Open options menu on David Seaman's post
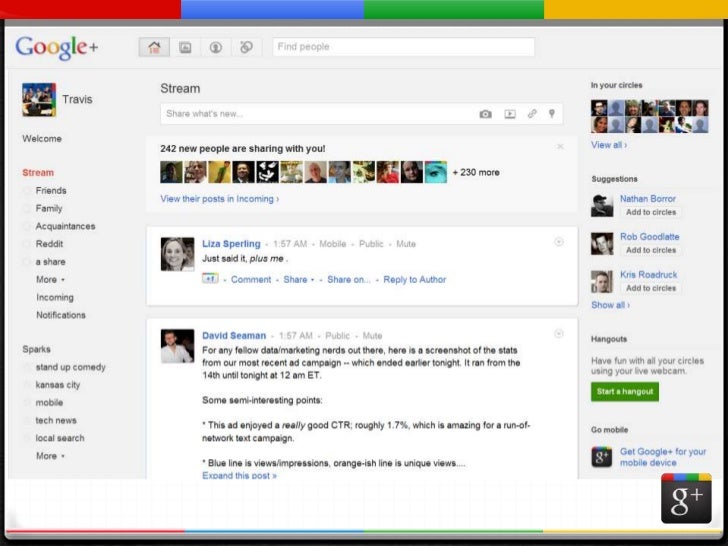This screenshot has height=546, width=728. pyautogui.click(x=559, y=334)
